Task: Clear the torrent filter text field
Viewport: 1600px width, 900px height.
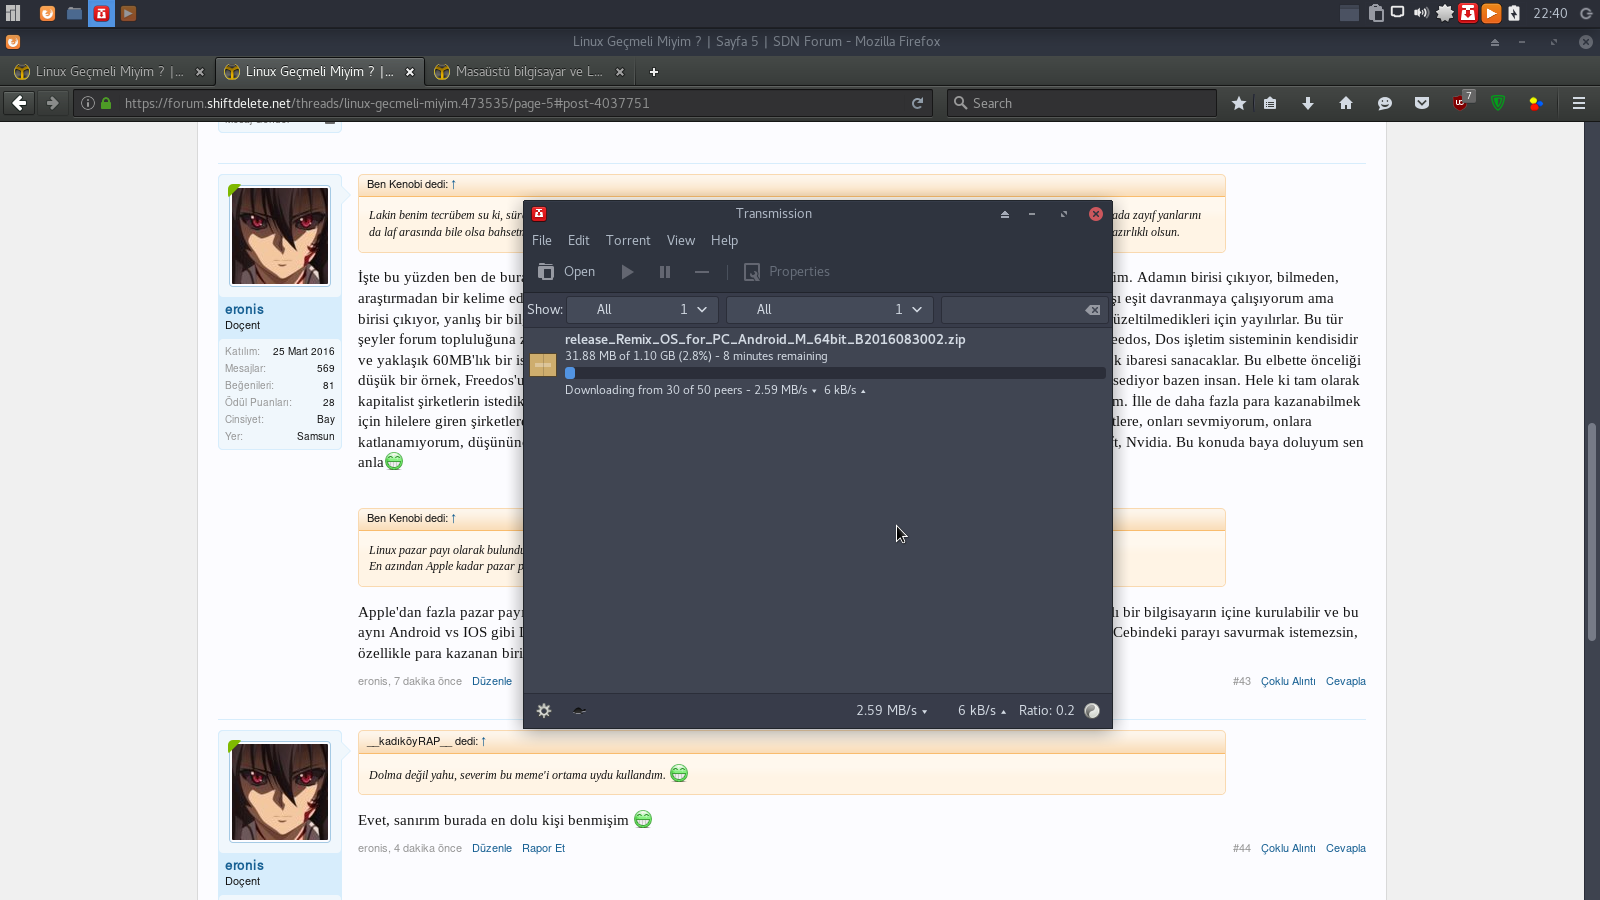Action: [1093, 310]
